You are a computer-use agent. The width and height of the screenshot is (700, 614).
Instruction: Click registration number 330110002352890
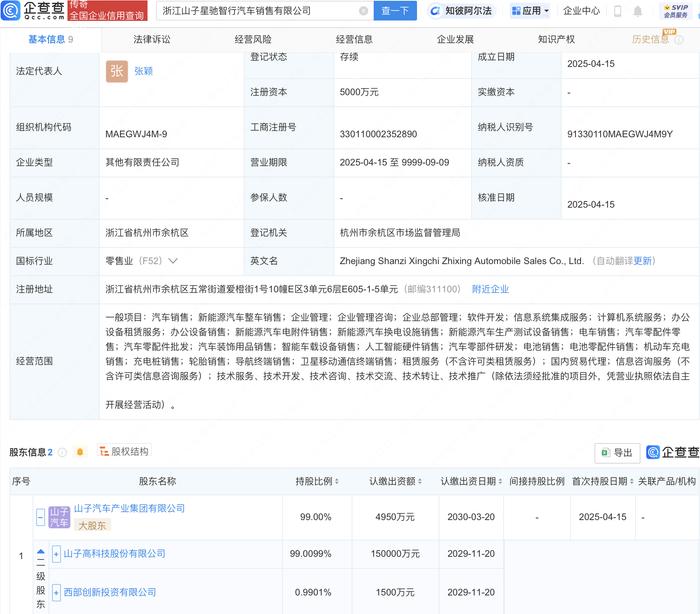pyautogui.click(x=378, y=134)
